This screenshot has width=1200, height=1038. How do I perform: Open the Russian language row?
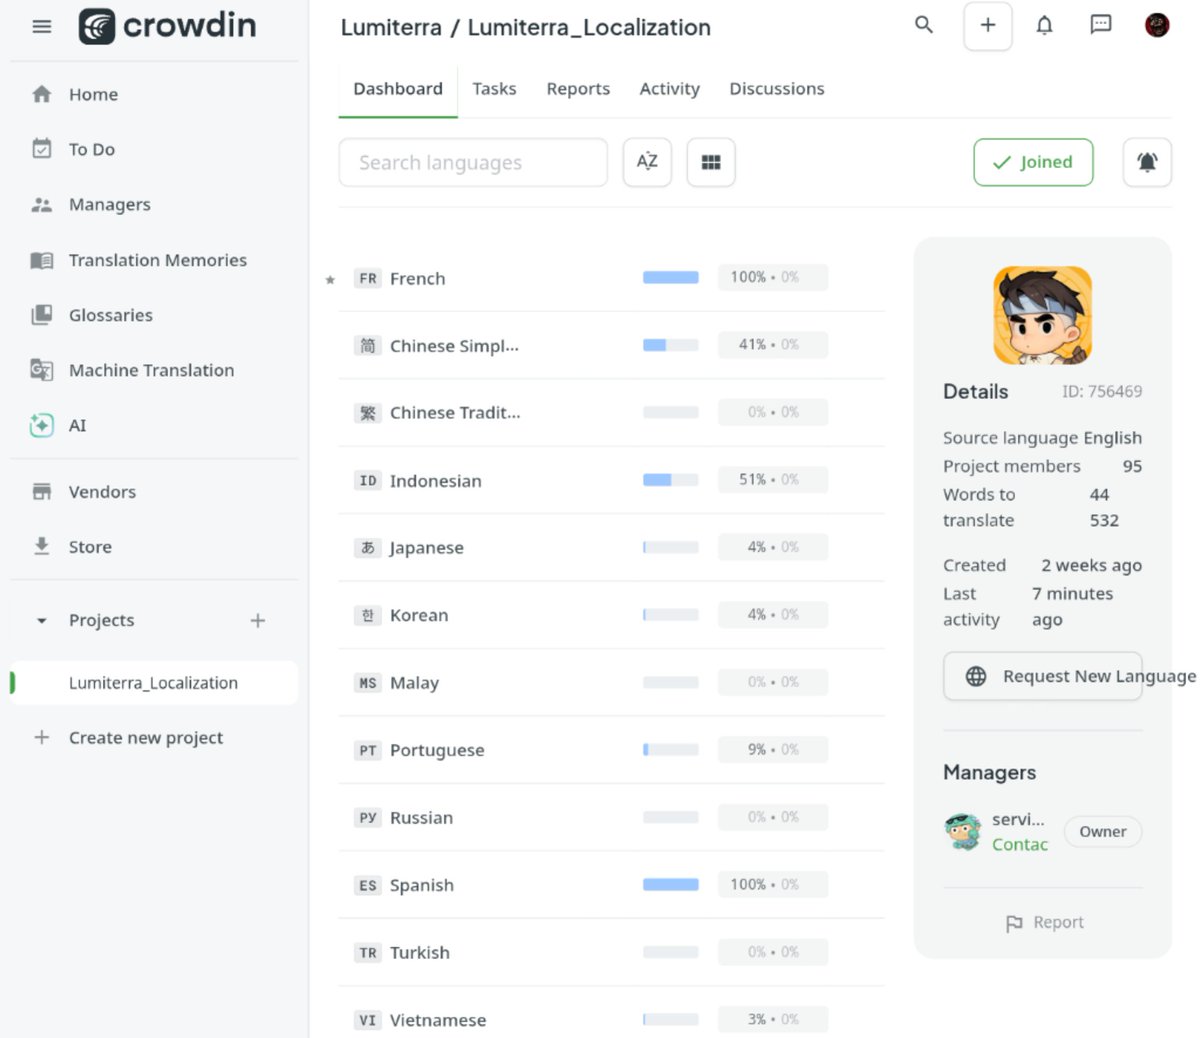coord(611,818)
